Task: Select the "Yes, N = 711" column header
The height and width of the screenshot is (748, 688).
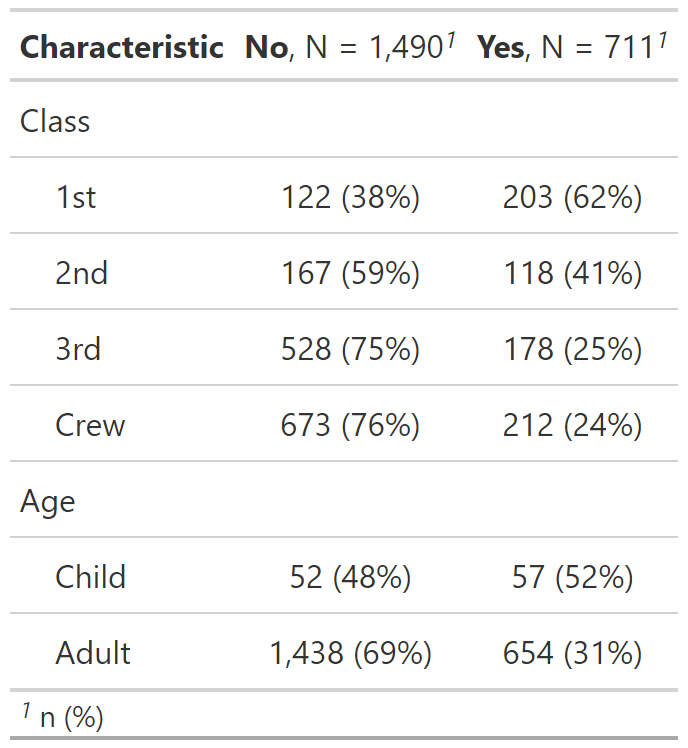Action: tap(571, 47)
